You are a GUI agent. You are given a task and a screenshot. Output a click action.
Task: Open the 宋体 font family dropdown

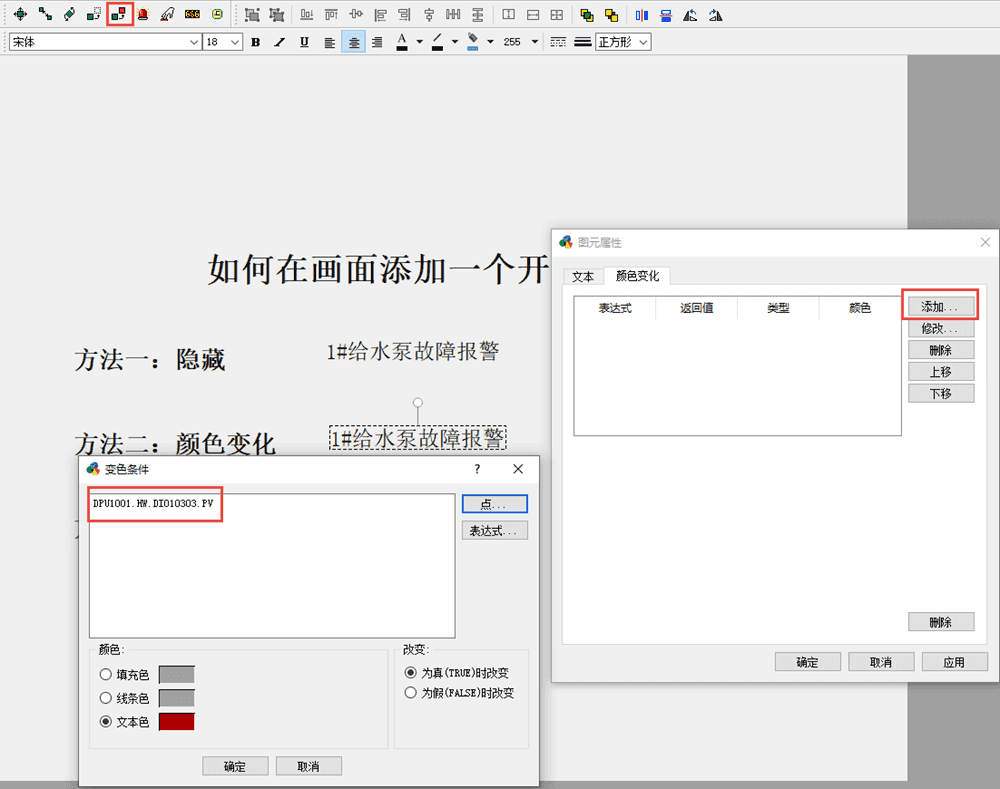pos(194,42)
